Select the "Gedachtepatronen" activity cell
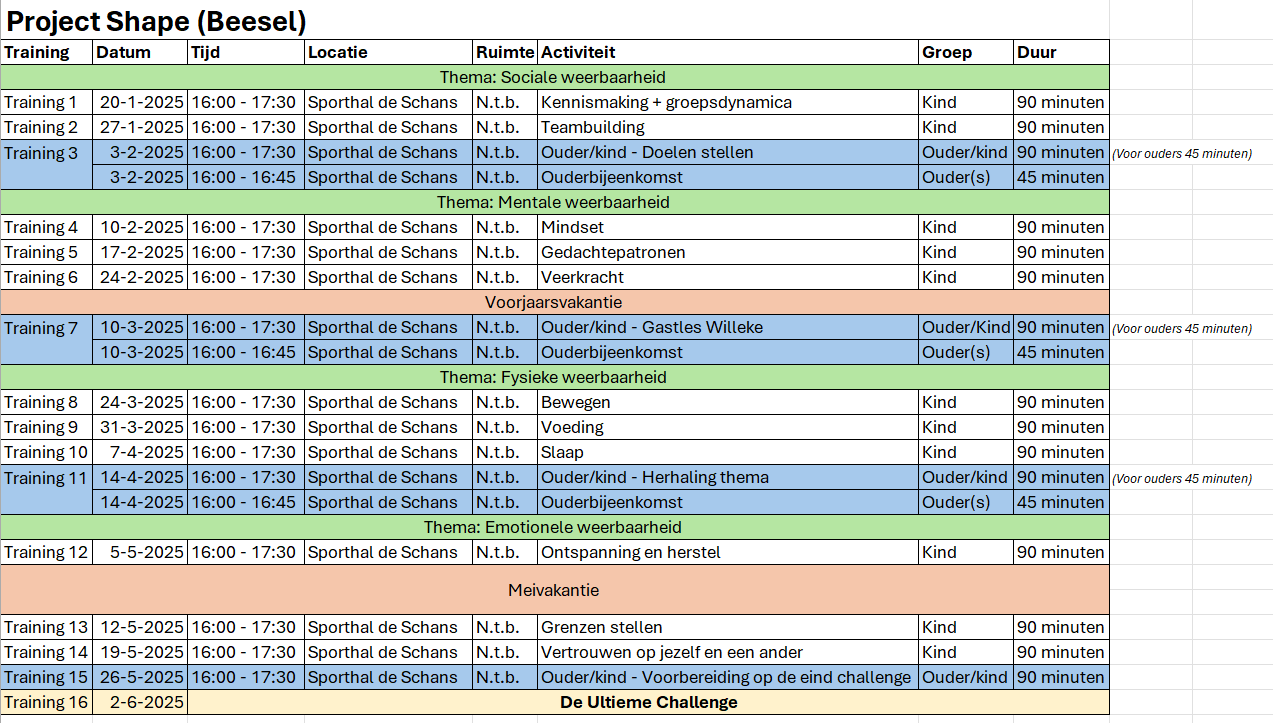This screenshot has height=723, width=1273. tap(728, 252)
